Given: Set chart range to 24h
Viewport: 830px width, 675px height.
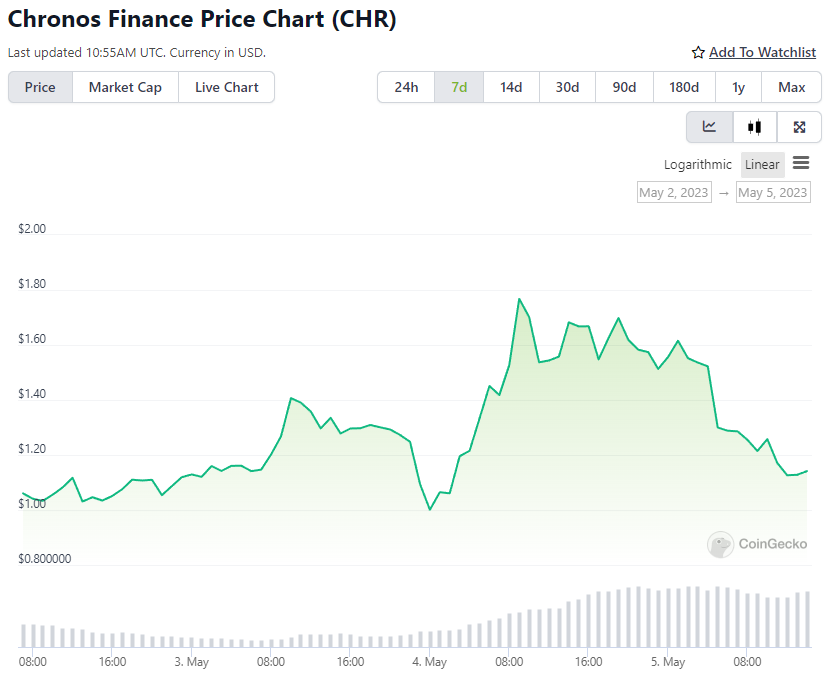Looking at the screenshot, I should pyautogui.click(x=406, y=87).
